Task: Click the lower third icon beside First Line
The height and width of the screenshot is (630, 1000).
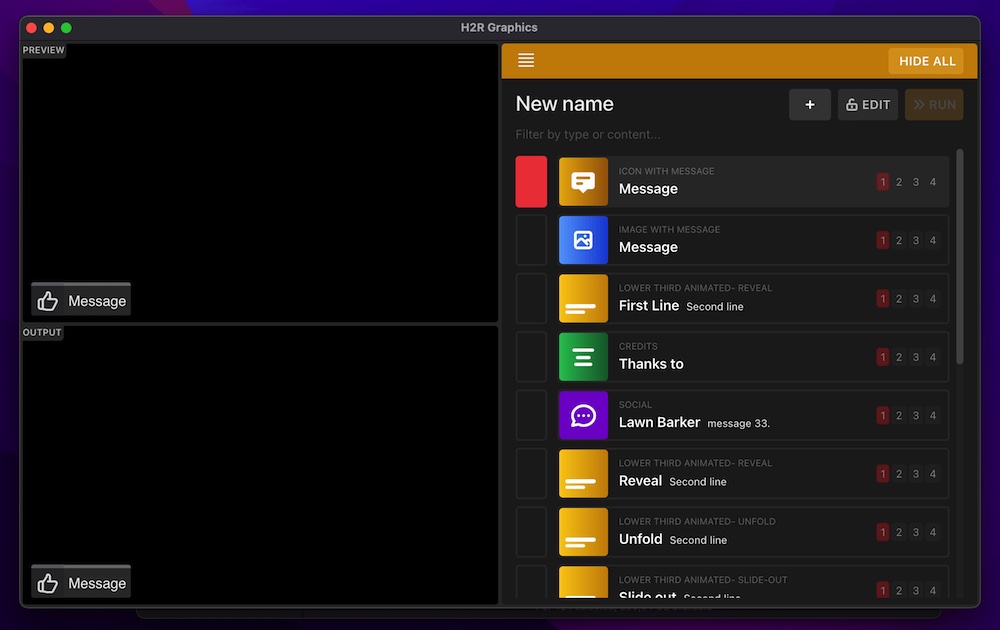Action: (x=583, y=298)
